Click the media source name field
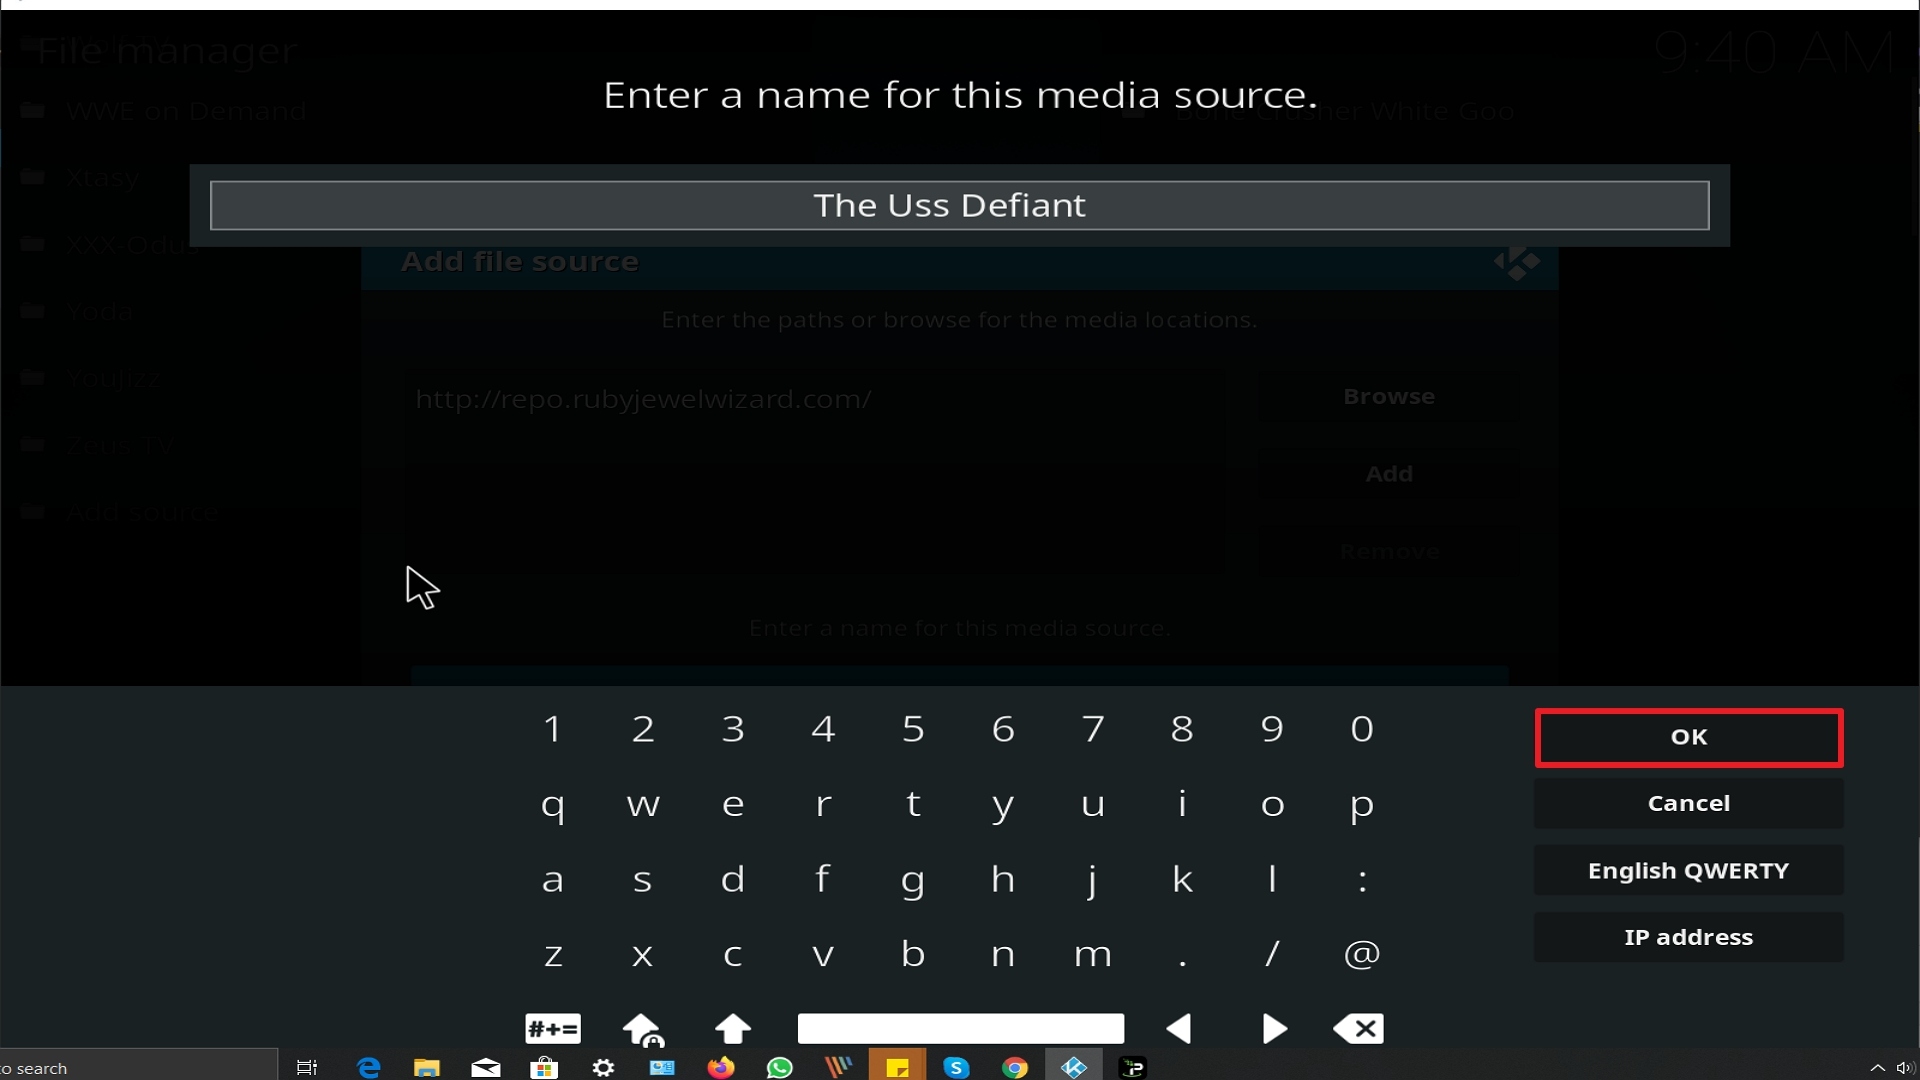1920x1080 pixels. (x=960, y=205)
